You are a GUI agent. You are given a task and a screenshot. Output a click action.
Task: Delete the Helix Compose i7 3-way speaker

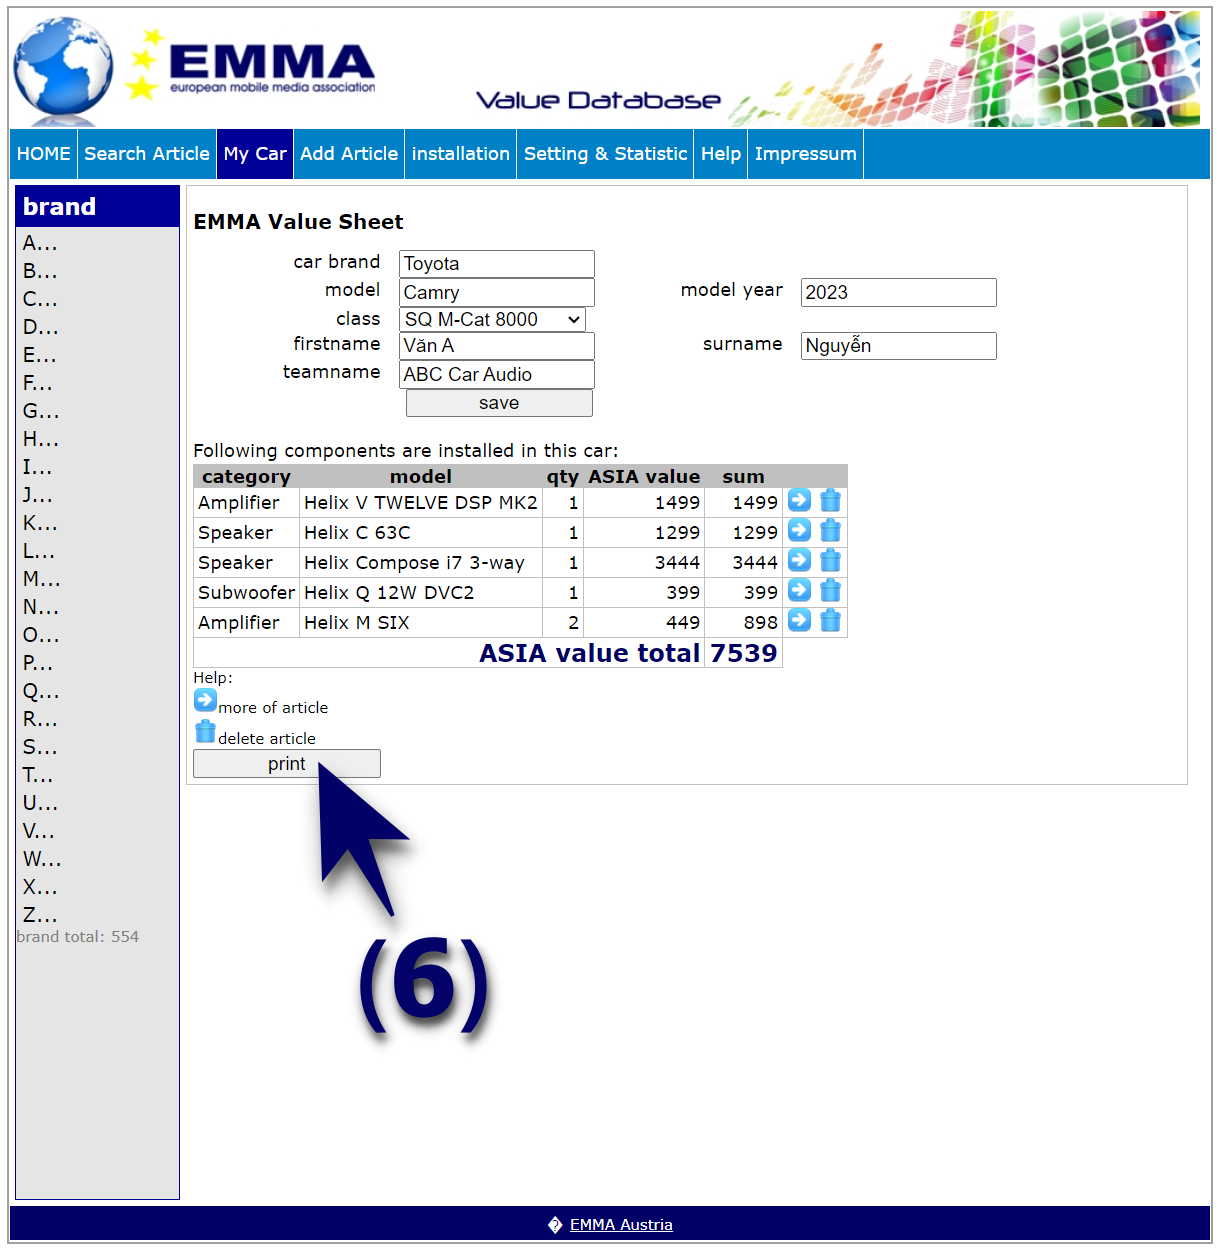click(830, 560)
